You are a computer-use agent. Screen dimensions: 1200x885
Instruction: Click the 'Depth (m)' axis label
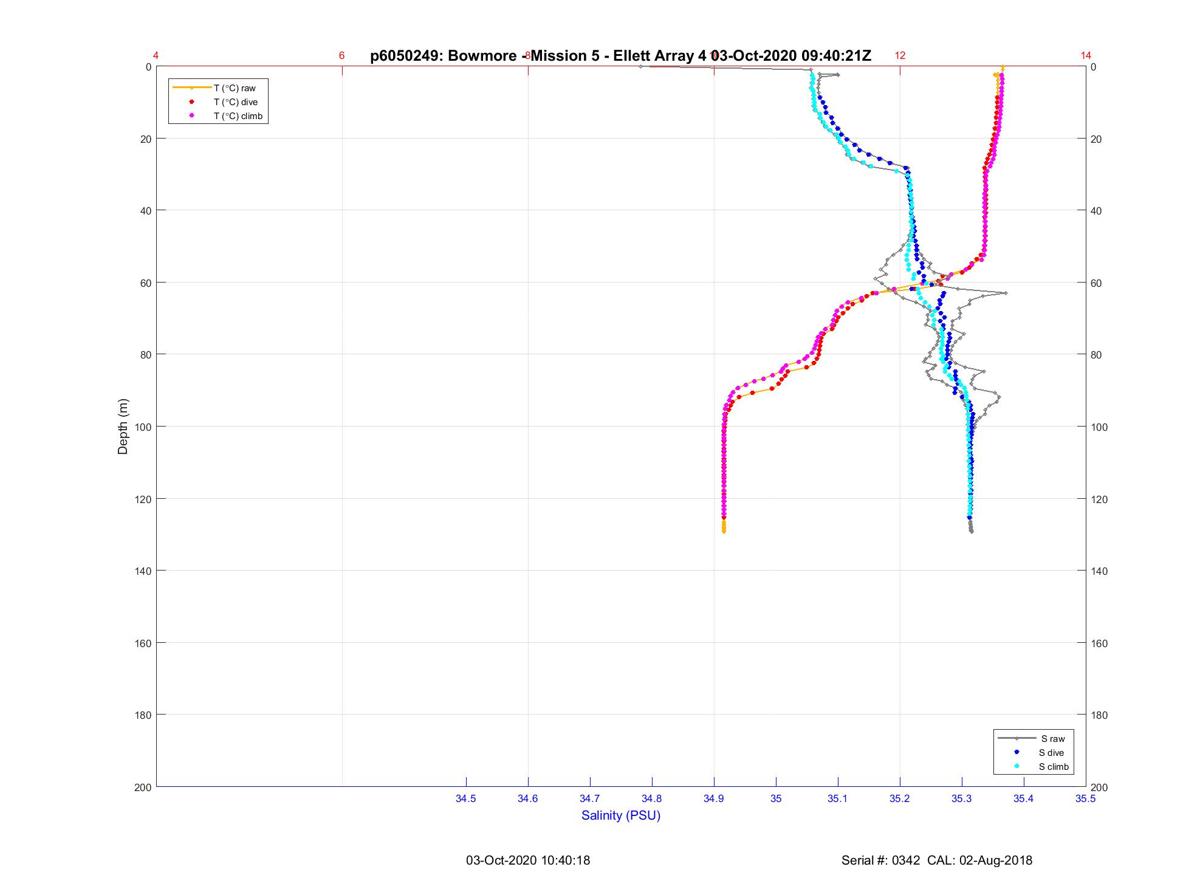[x=124, y=426]
